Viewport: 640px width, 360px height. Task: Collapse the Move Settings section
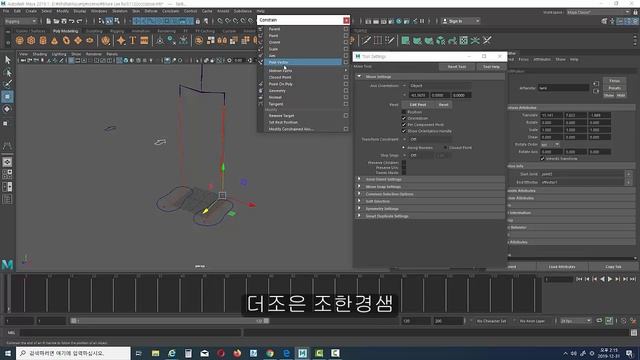(359, 76)
